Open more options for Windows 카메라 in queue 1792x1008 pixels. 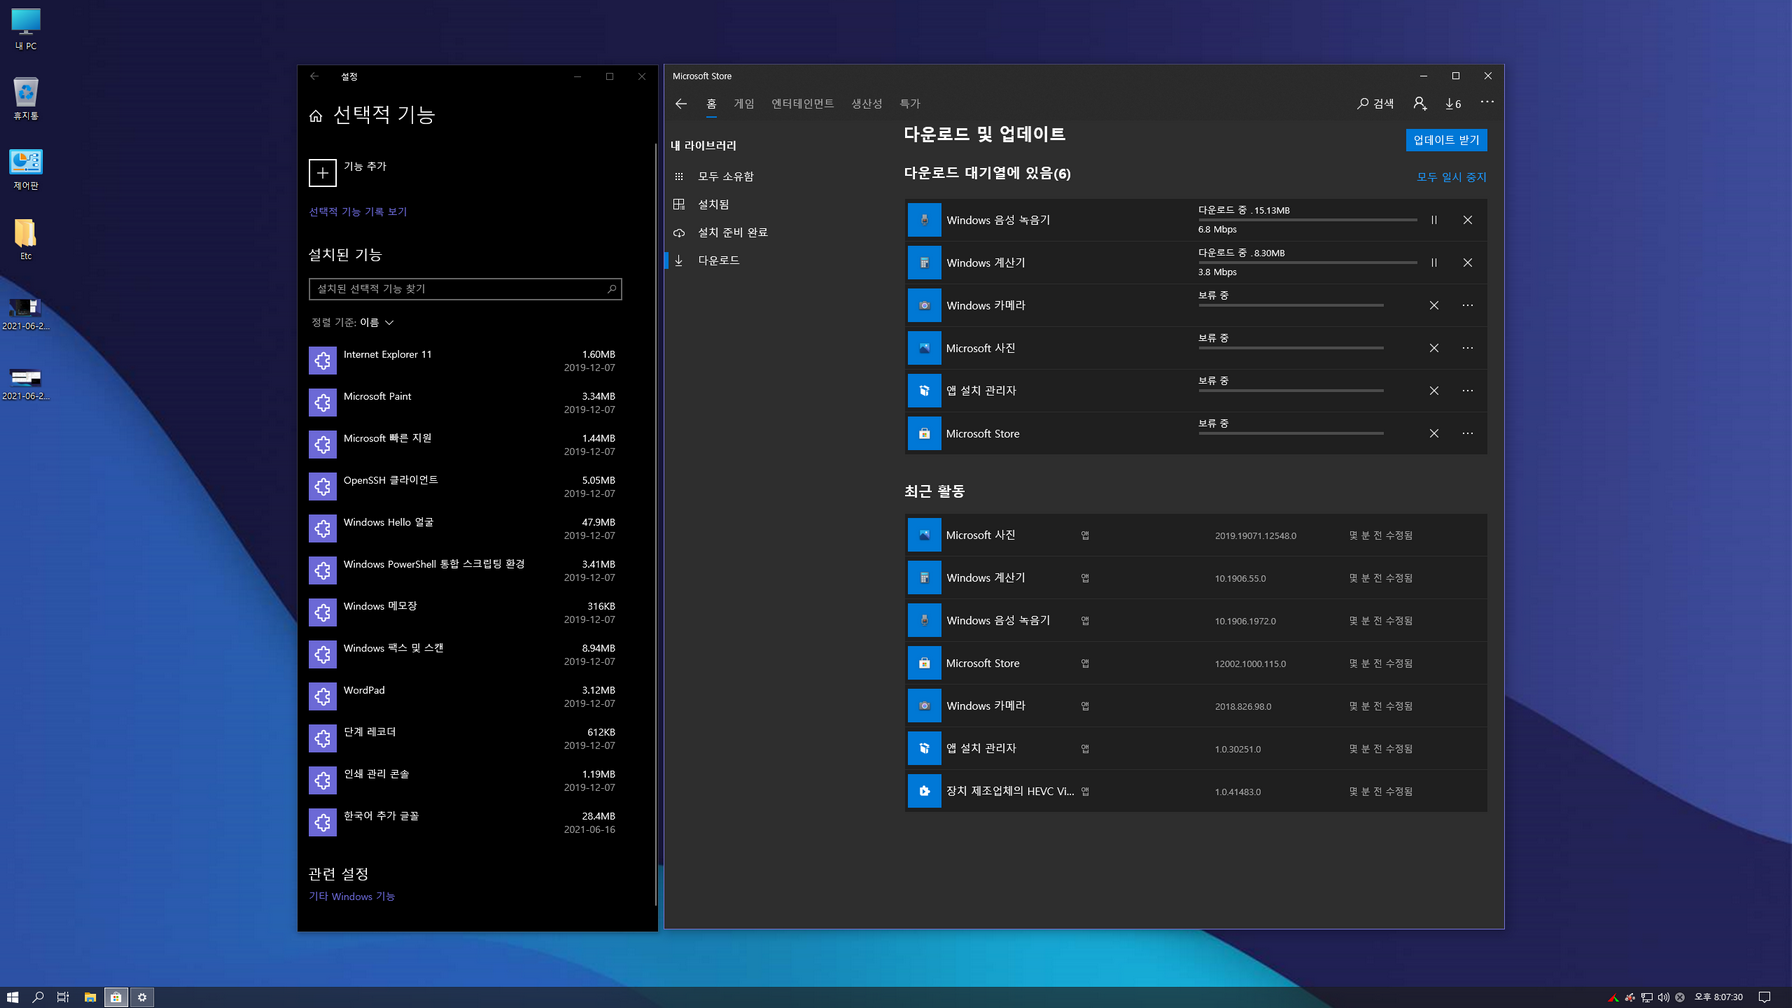[x=1467, y=305]
